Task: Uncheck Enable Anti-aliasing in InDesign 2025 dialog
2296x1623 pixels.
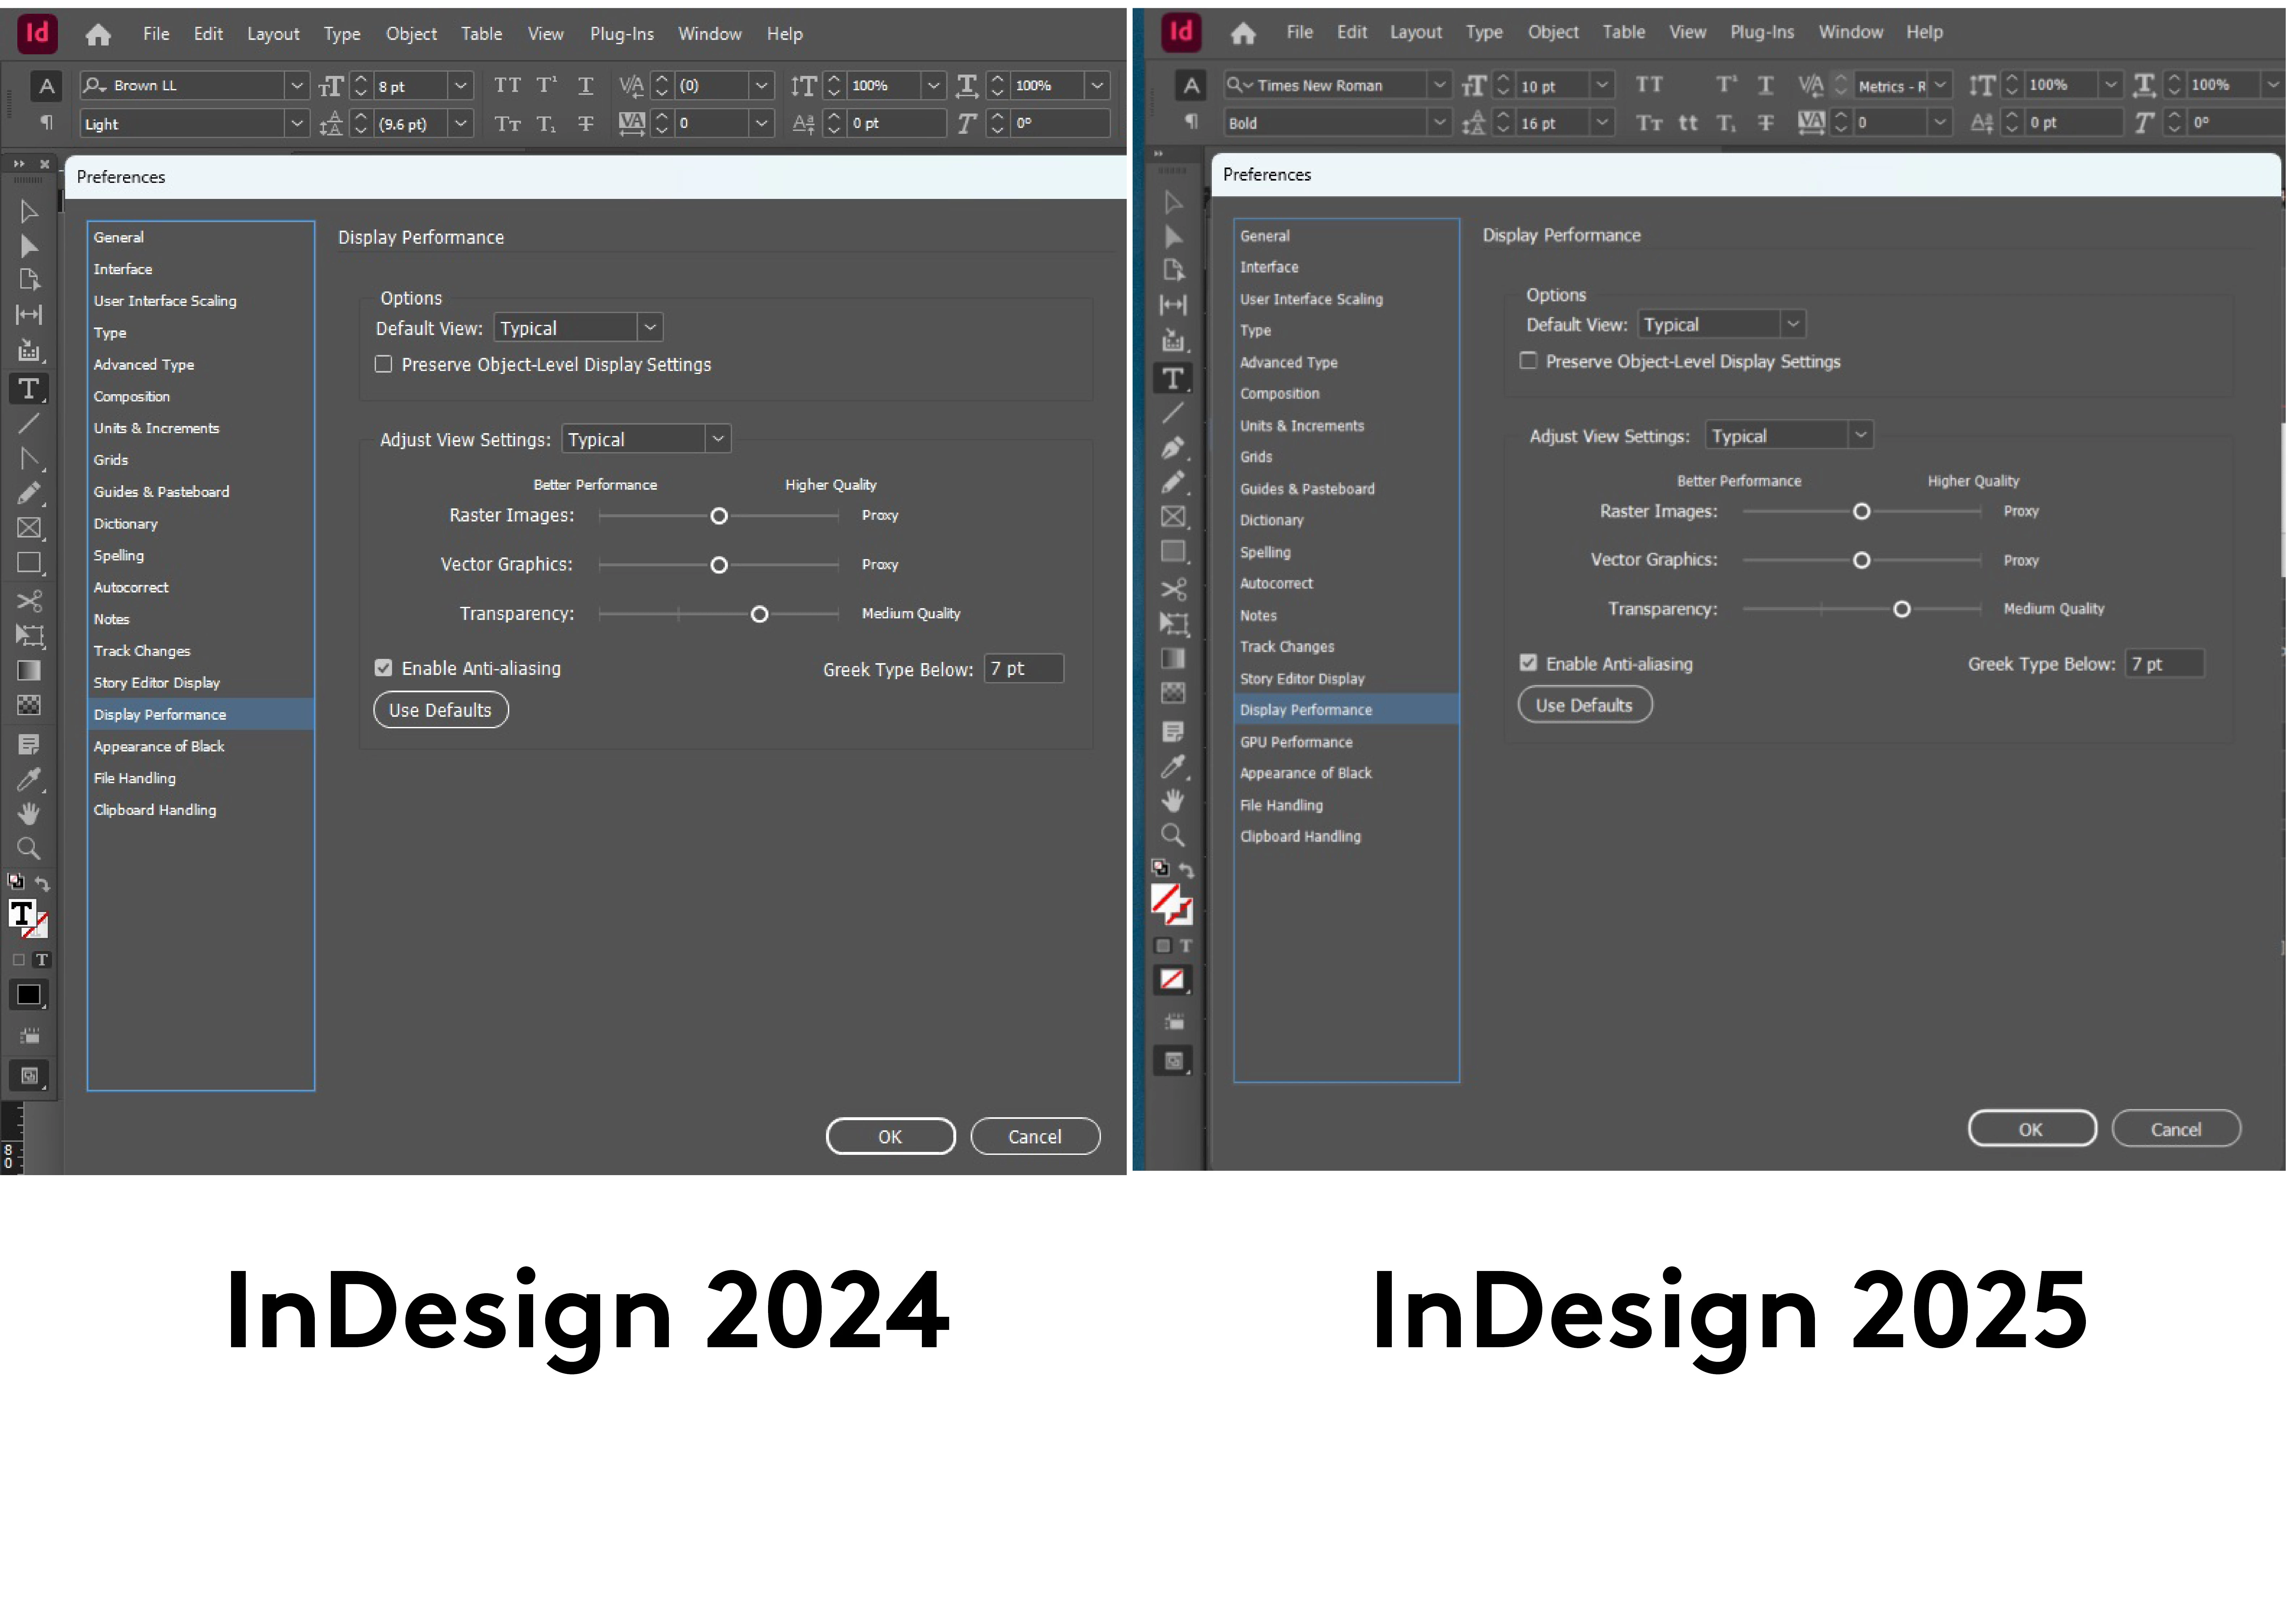Action: point(1528,663)
